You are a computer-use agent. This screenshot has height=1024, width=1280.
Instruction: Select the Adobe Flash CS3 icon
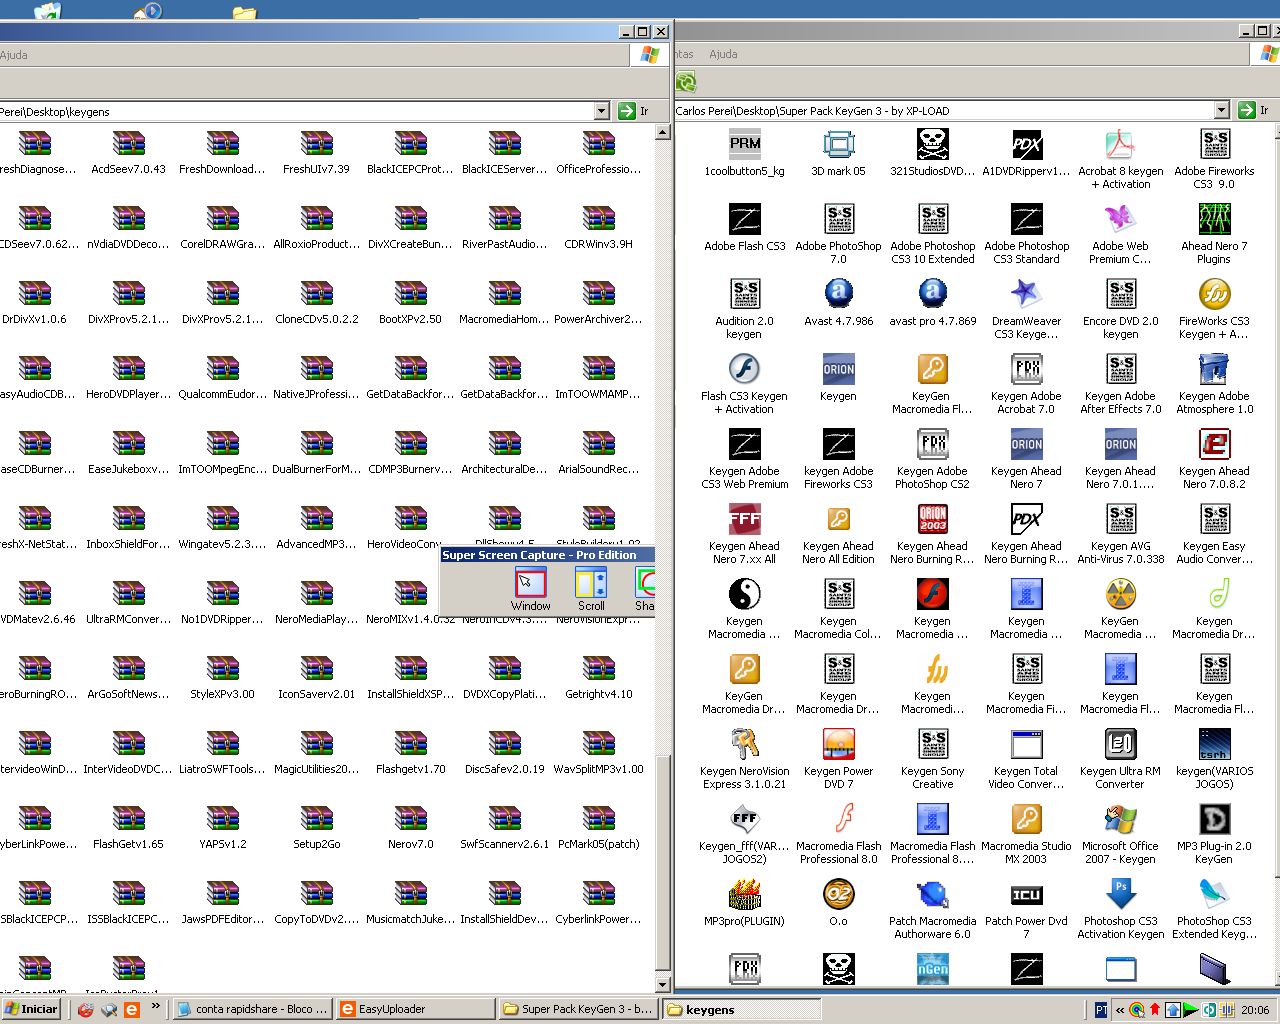745,219
